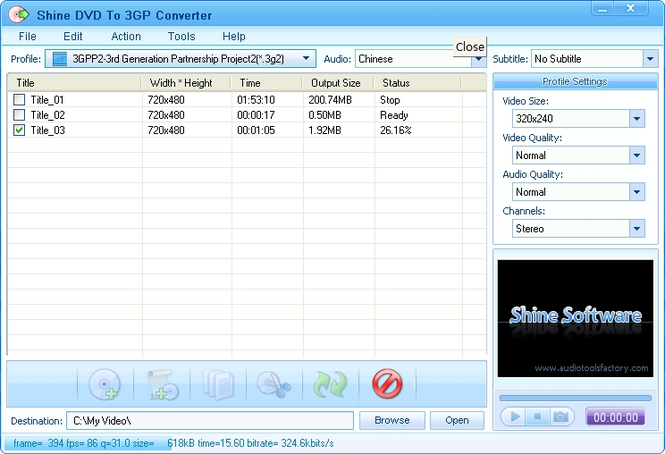The width and height of the screenshot is (665, 454).
Task: Open the Edit menu
Action: point(73,36)
